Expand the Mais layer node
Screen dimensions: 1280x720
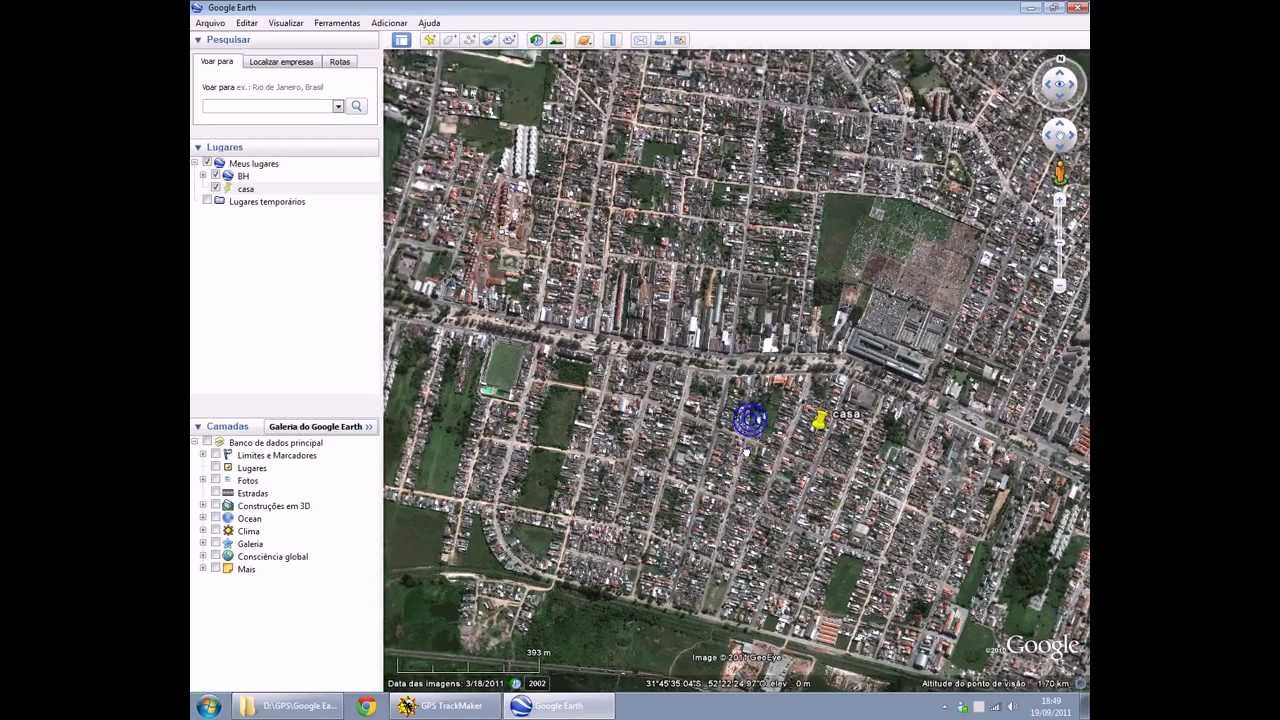point(203,569)
